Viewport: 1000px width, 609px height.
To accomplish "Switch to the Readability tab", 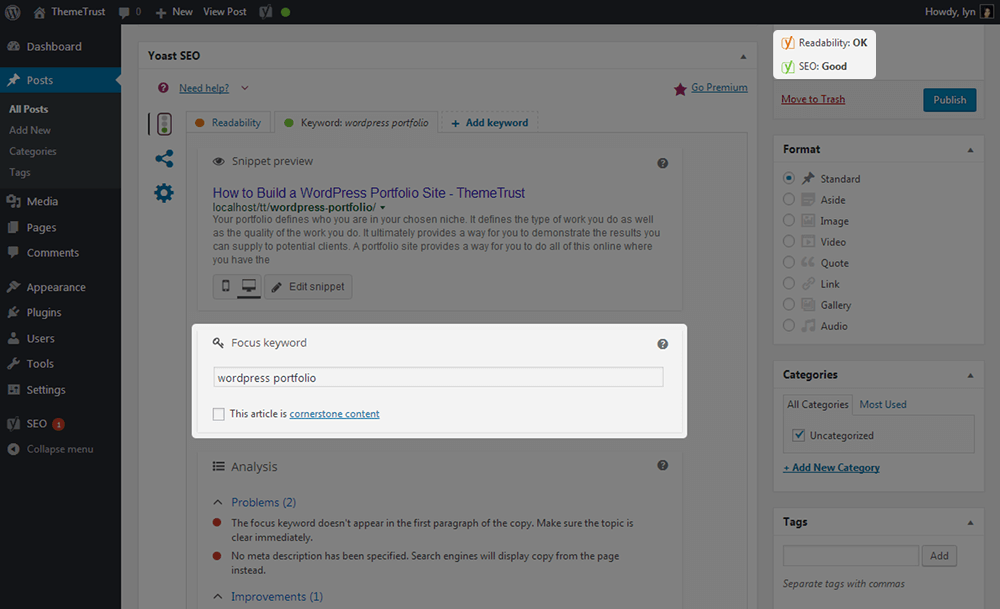I will (228, 123).
